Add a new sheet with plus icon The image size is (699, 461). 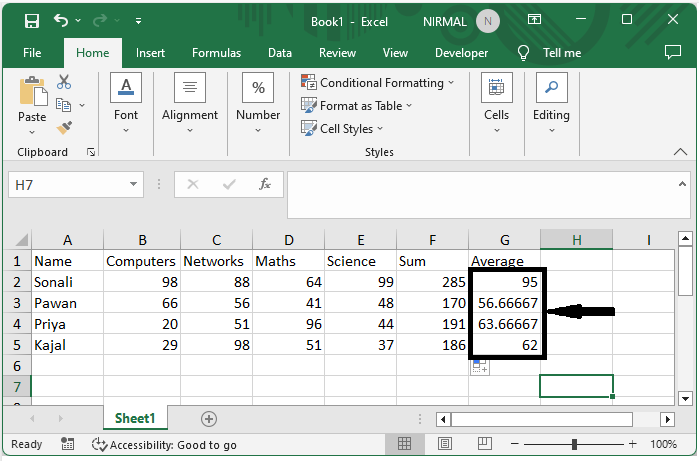[209, 419]
